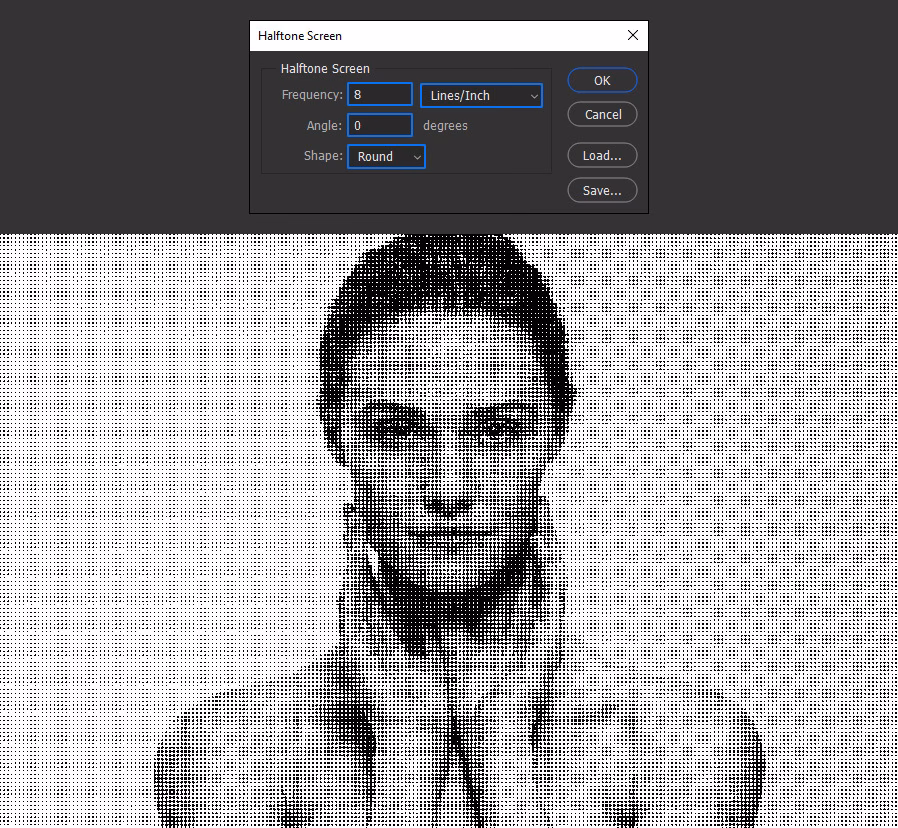
Task: Cancel the Halftone Screen dialog
Action: click(601, 114)
